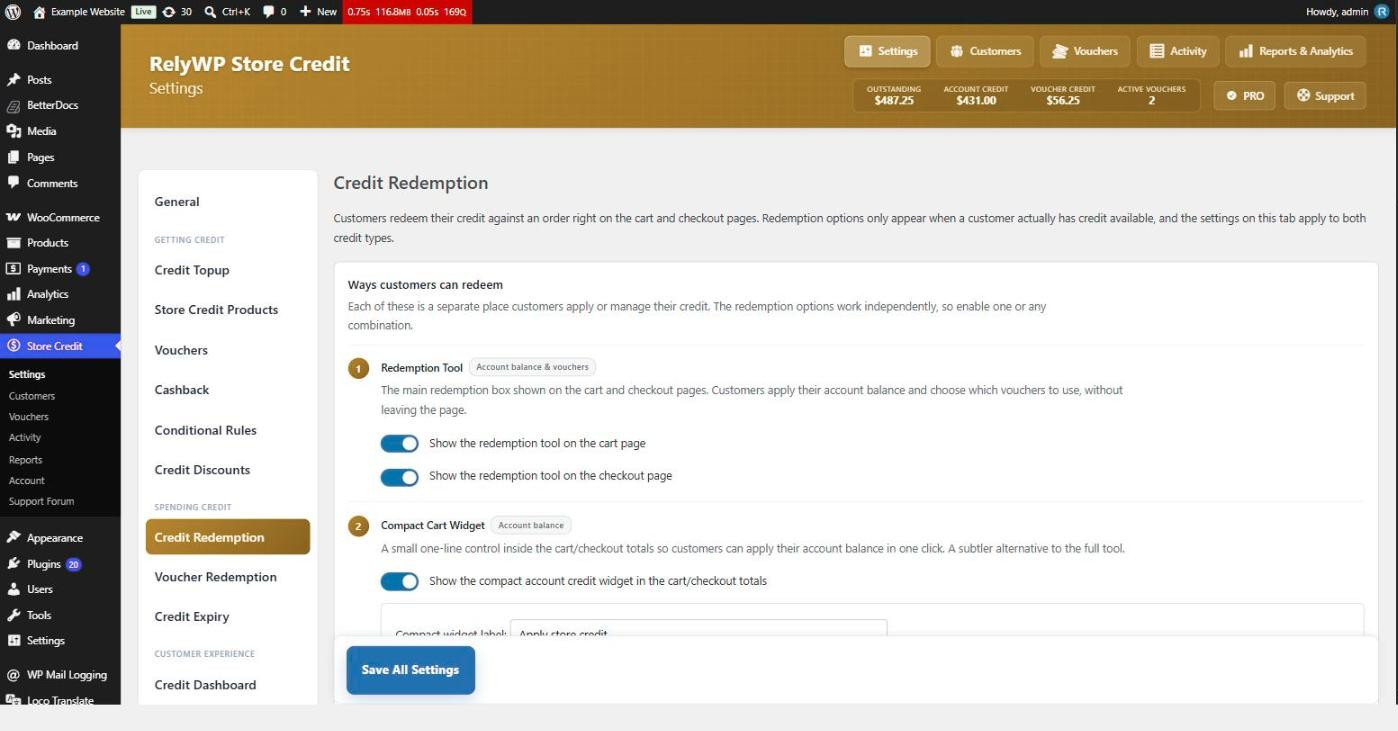Select Credit Redemption section

tap(228, 537)
